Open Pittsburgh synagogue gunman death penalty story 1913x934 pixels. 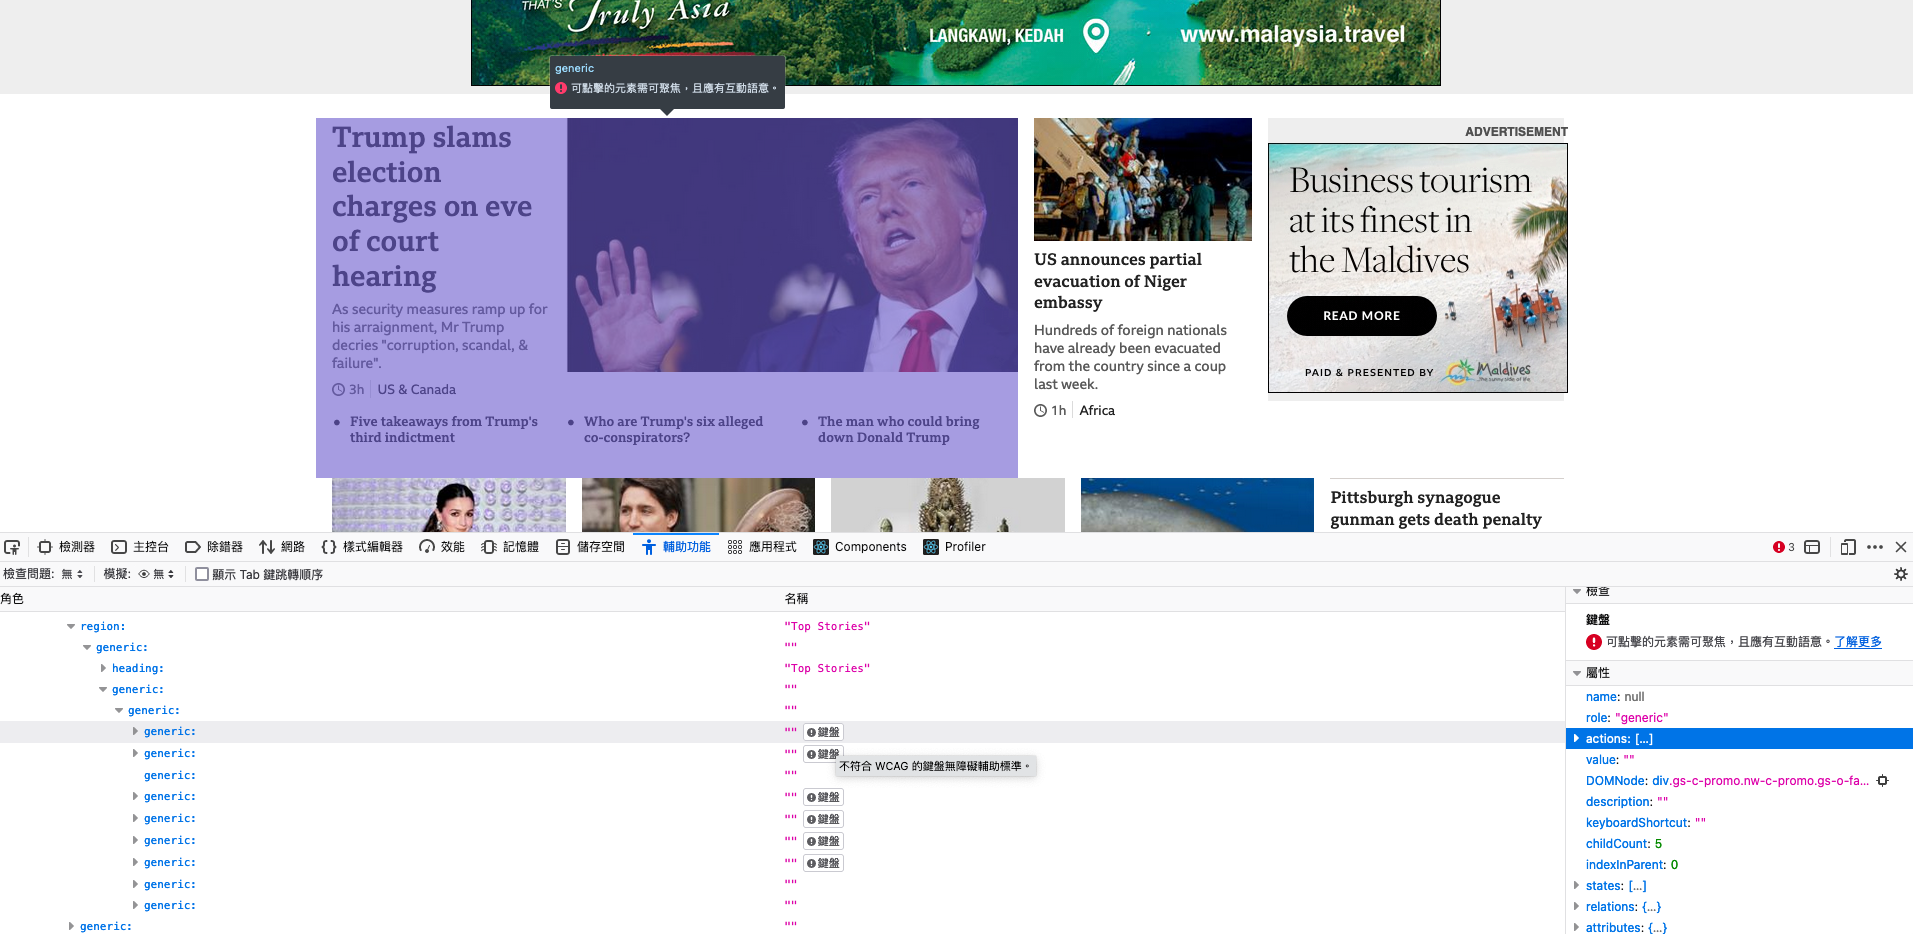pos(1436,508)
